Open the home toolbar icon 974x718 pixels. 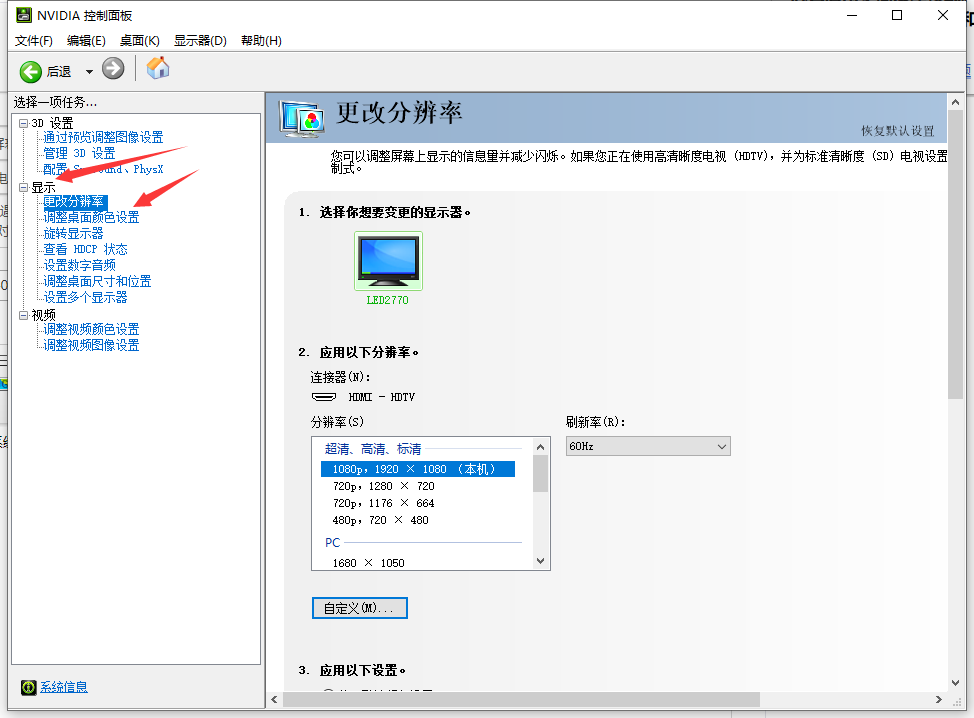tap(156, 68)
